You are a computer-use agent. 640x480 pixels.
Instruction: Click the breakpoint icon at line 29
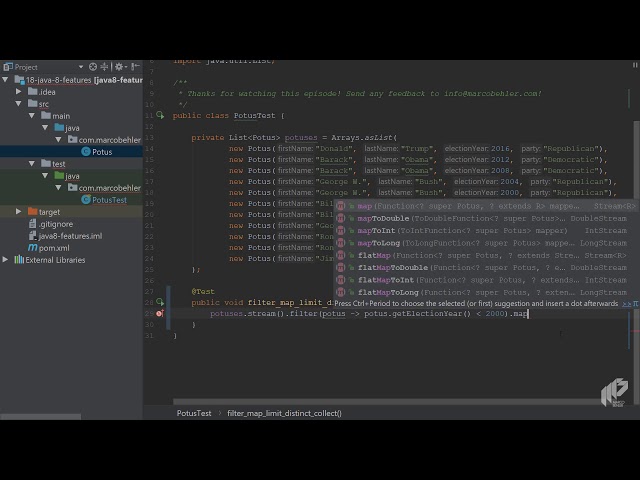(160, 313)
